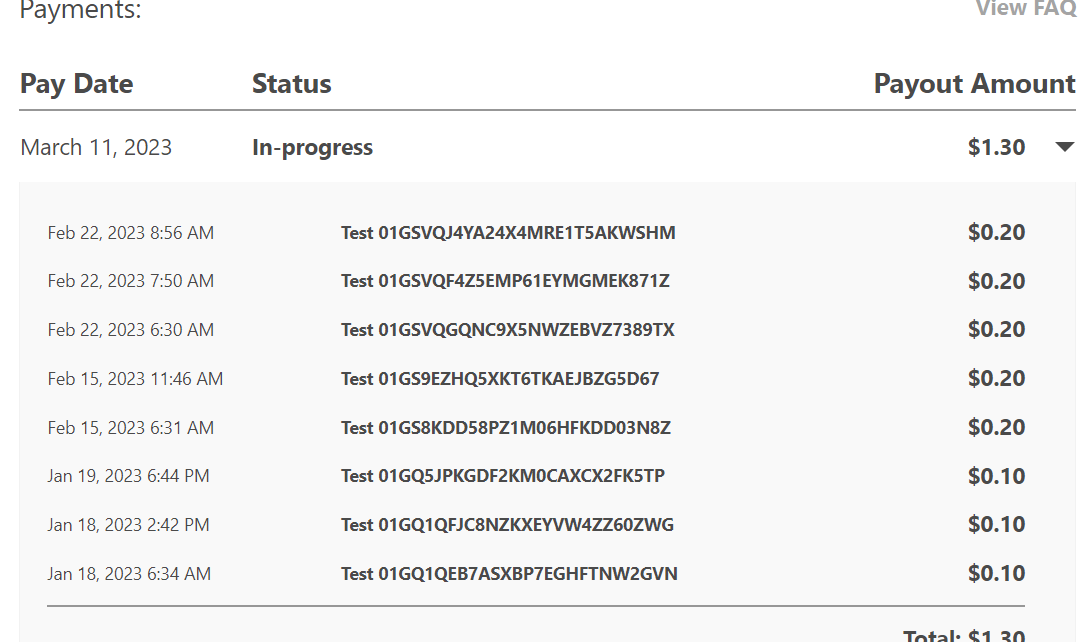Click the Payout Amount column header

[974, 84]
